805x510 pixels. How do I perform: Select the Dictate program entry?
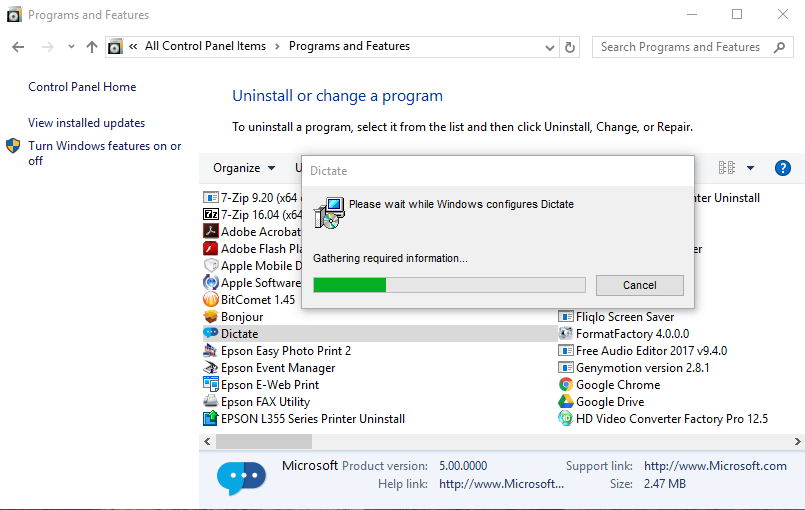(x=380, y=333)
